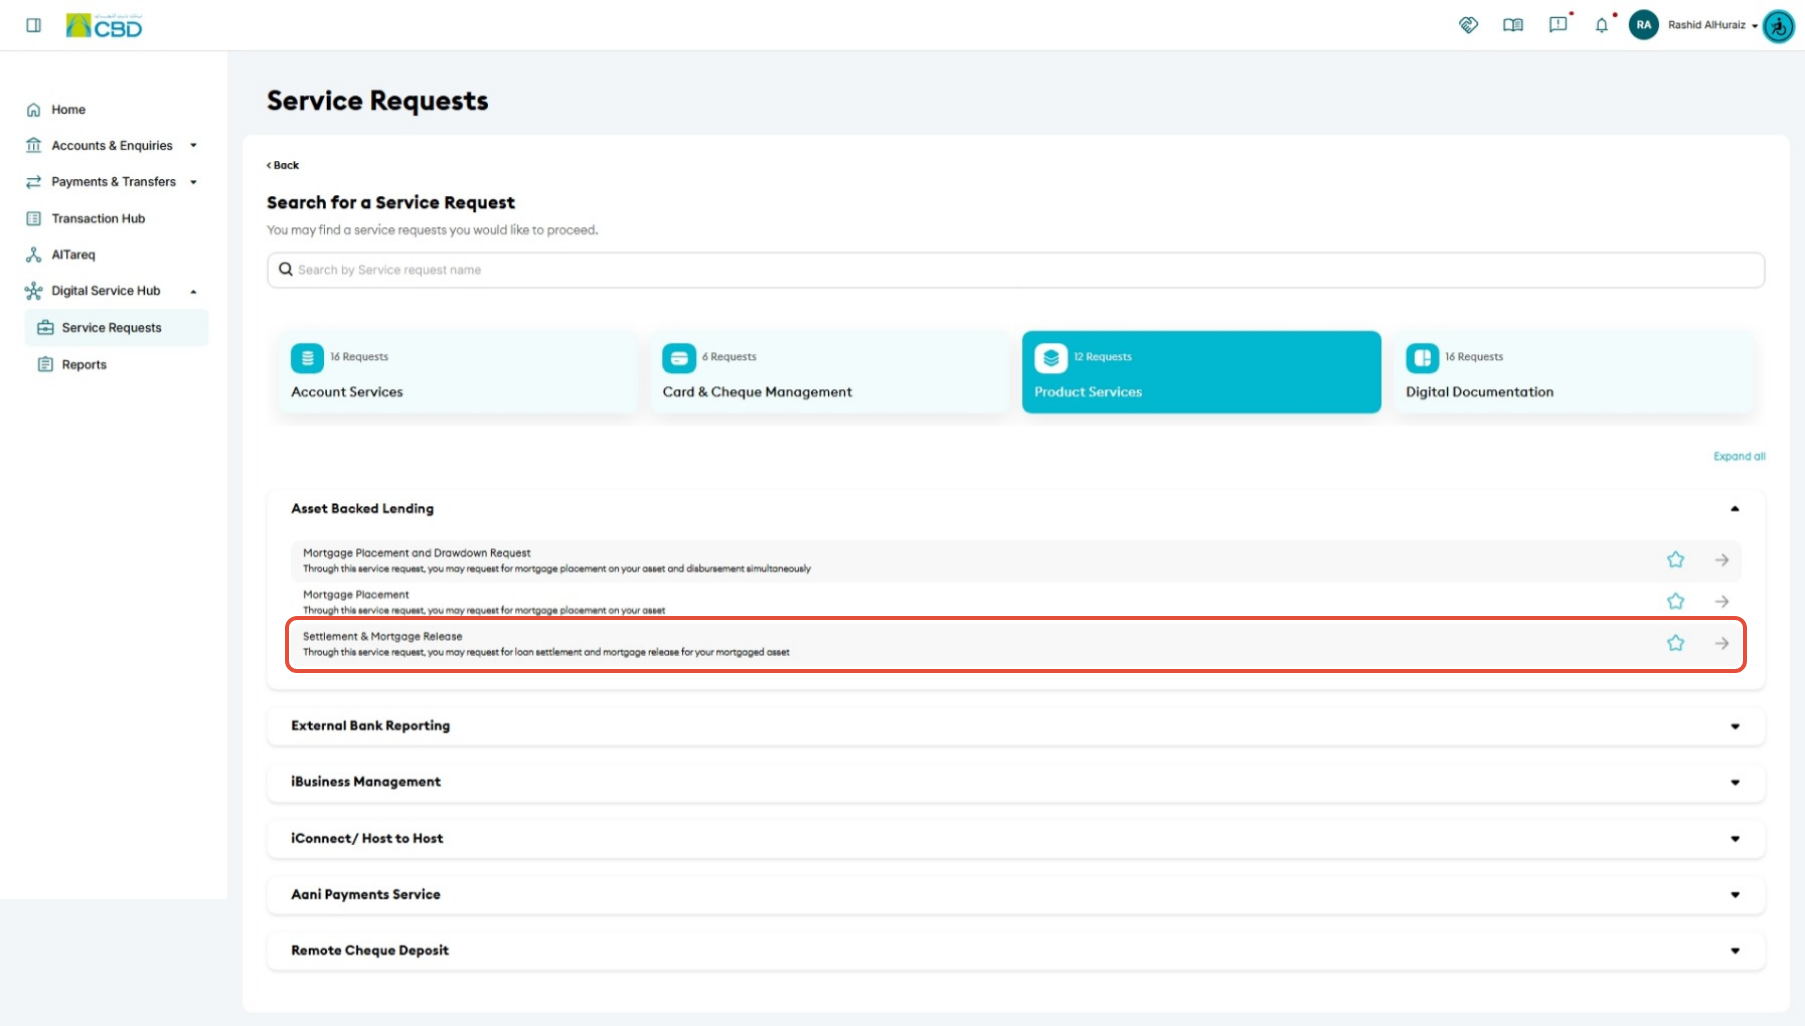Open the book guide icon in header
Image resolution: width=1805 pixels, height=1026 pixels.
[x=1513, y=25]
